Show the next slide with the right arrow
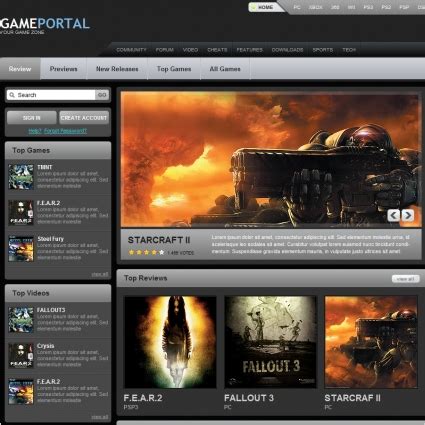 coord(408,215)
